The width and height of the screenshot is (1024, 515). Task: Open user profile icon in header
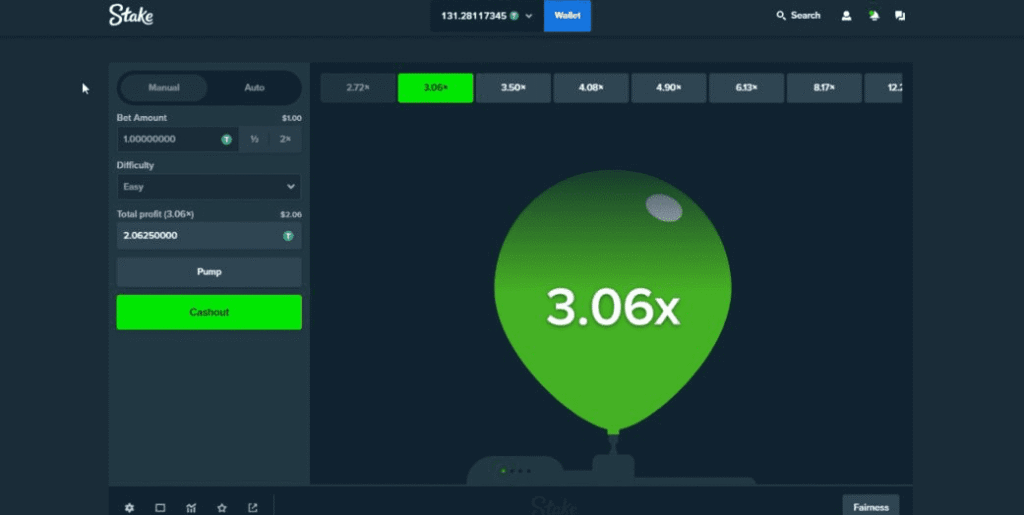point(846,16)
